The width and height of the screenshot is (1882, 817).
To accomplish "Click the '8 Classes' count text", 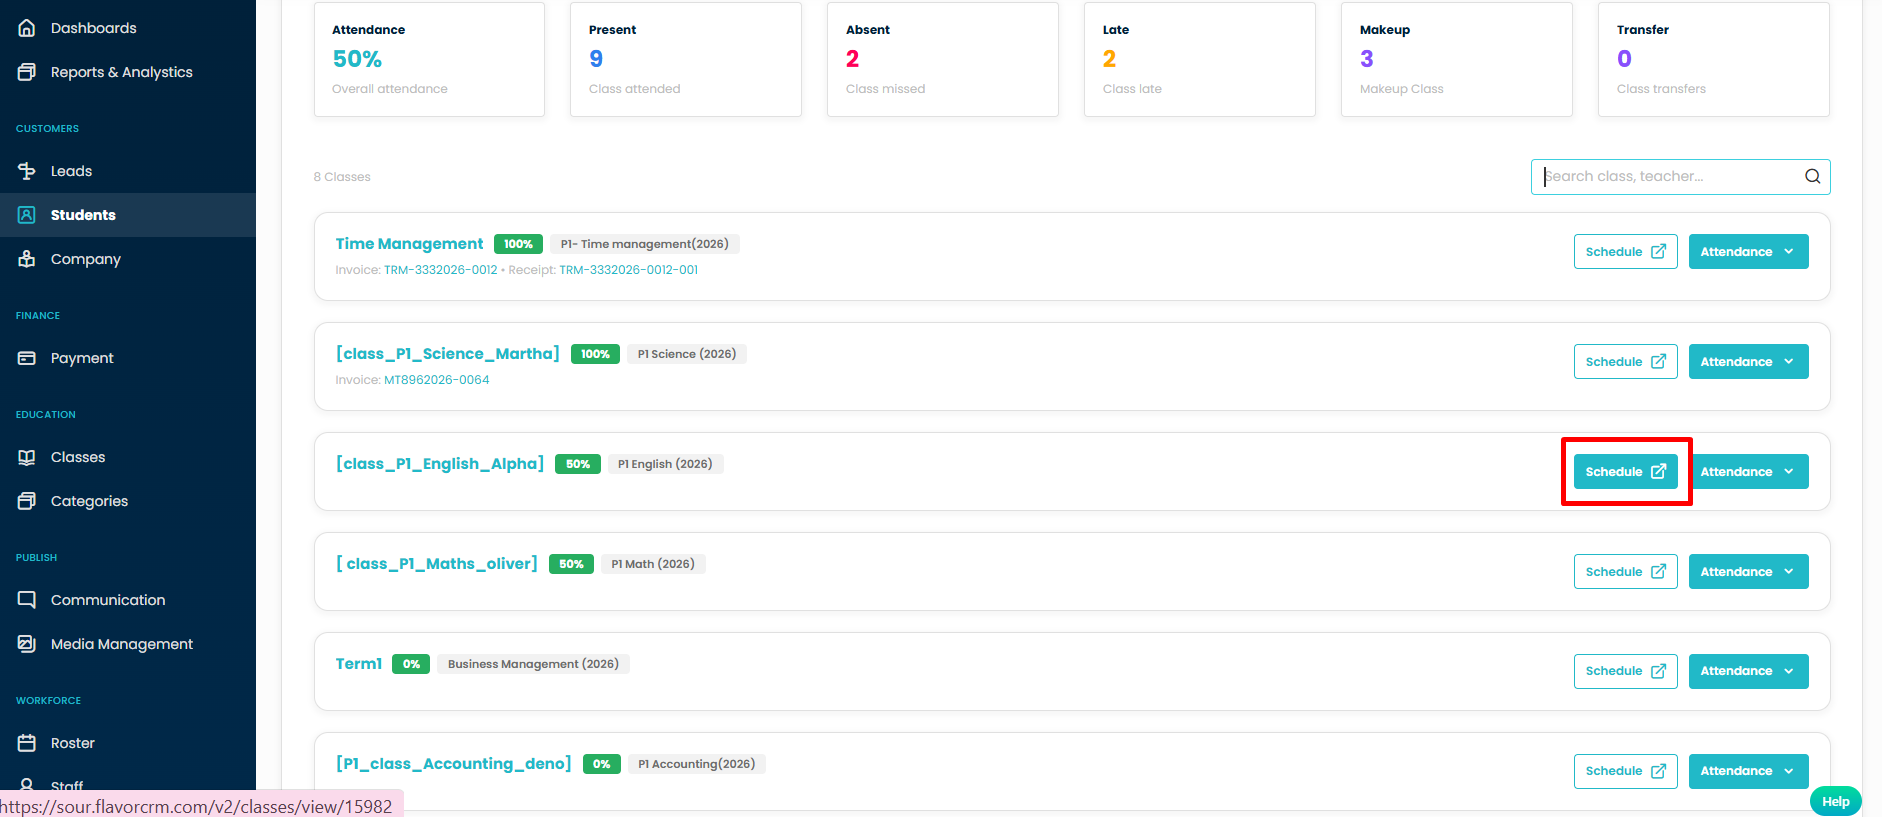I will 342,177.
